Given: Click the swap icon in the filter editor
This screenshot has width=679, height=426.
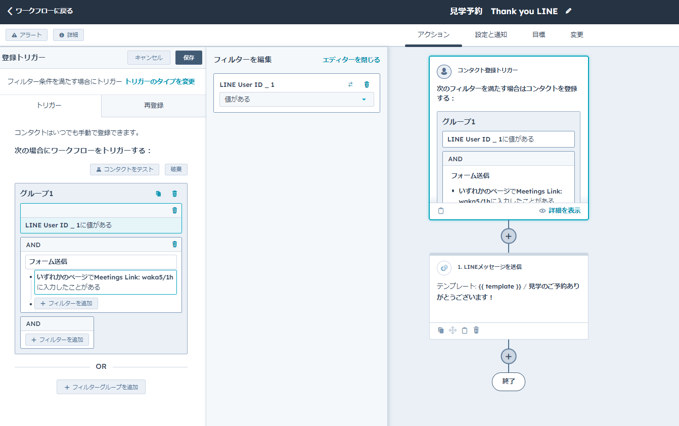Looking at the screenshot, I should pos(350,85).
